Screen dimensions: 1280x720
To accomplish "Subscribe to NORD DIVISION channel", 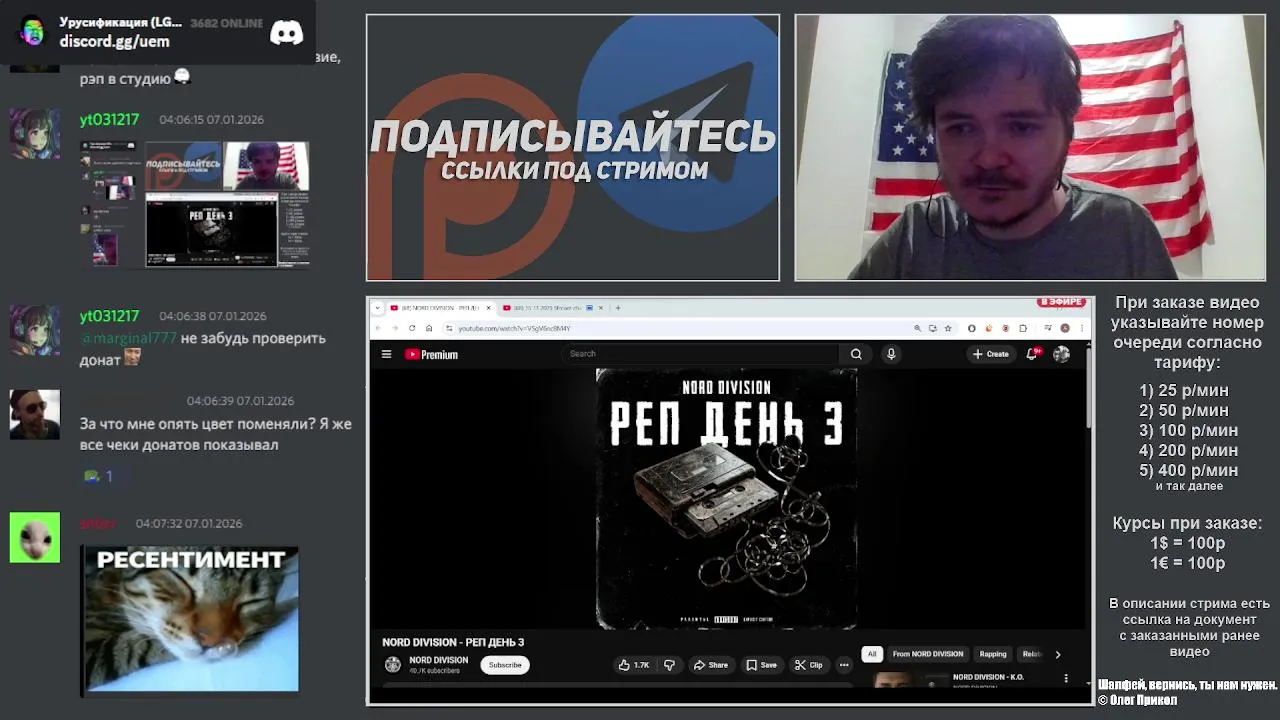I will [505, 665].
